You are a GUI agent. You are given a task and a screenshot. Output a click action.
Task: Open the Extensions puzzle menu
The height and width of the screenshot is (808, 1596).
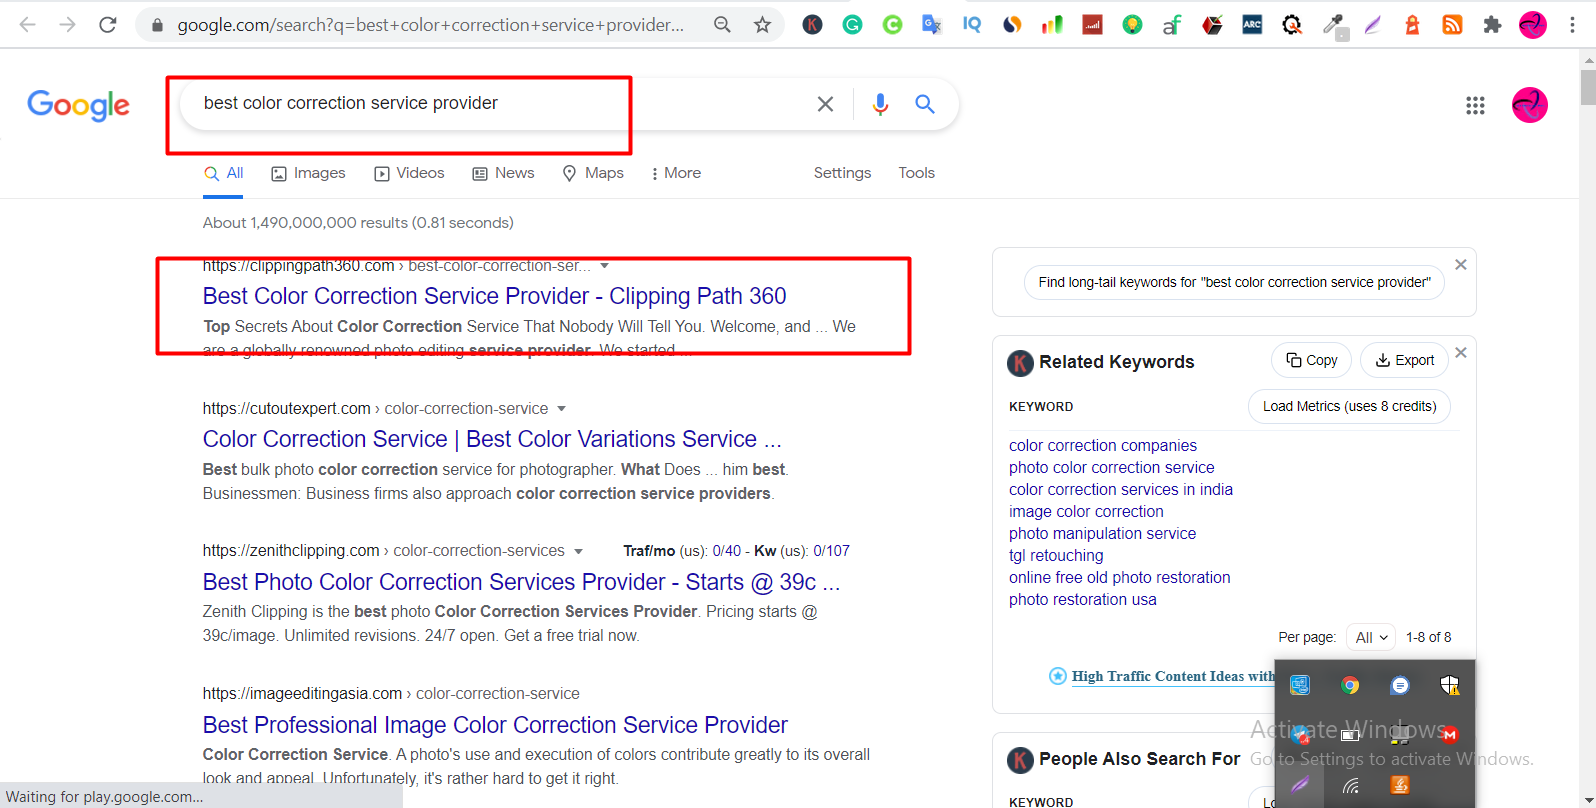tap(1492, 25)
